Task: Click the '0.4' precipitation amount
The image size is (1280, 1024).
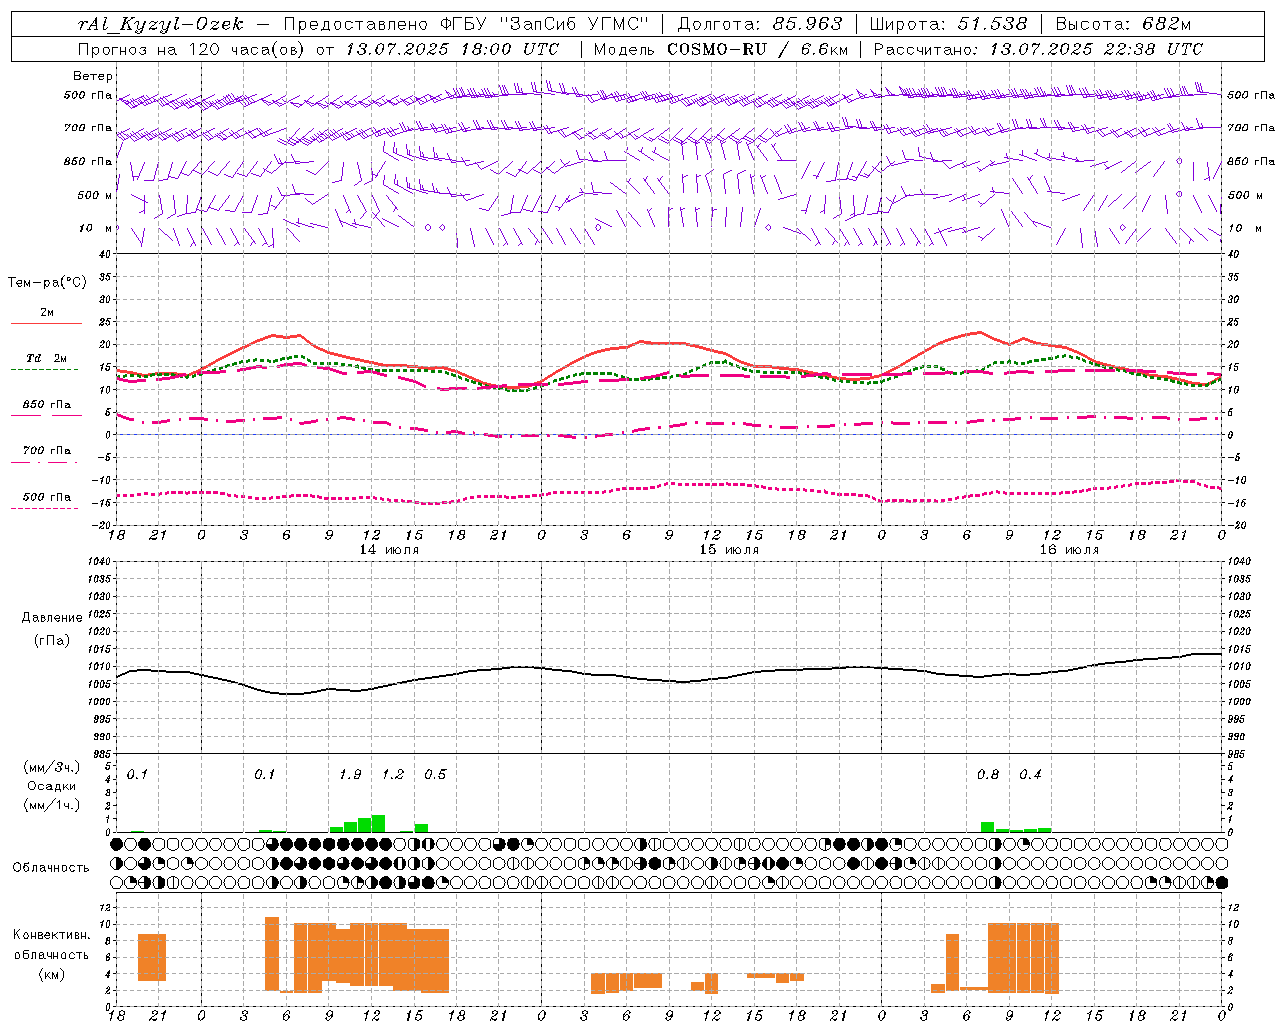Action: tap(1030, 775)
